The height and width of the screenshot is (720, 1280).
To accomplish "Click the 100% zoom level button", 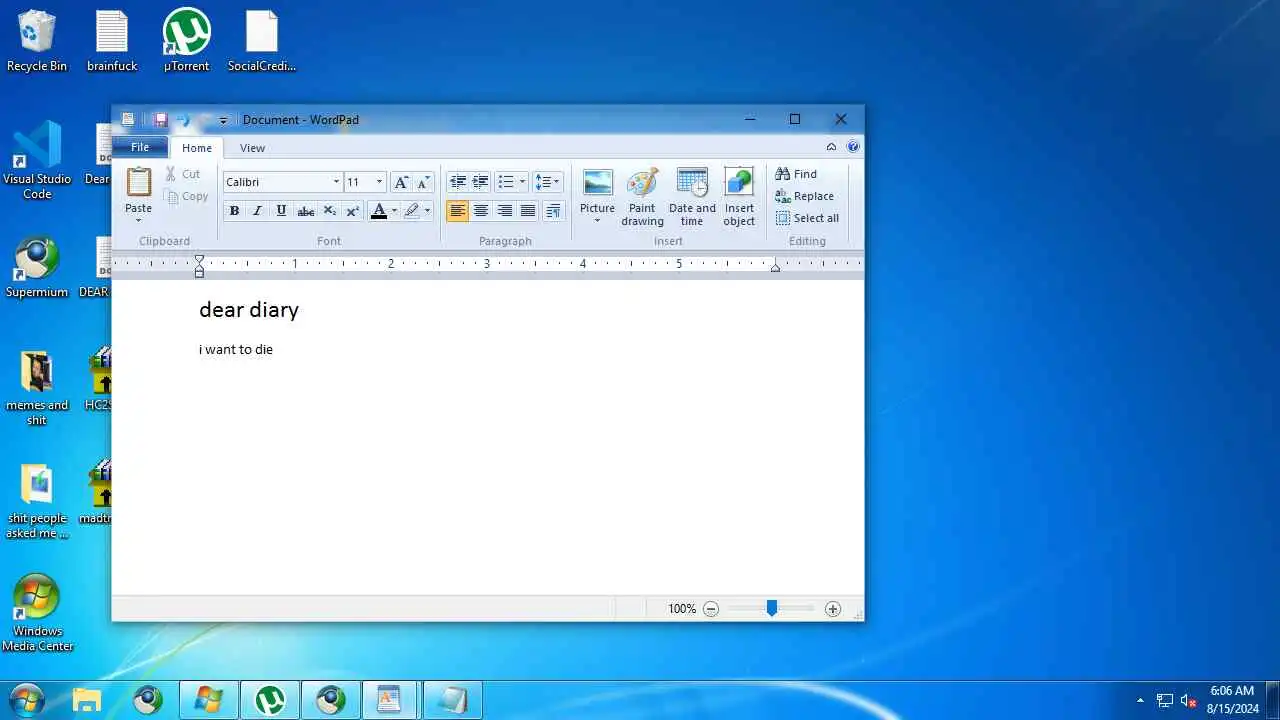I will click(x=682, y=609).
